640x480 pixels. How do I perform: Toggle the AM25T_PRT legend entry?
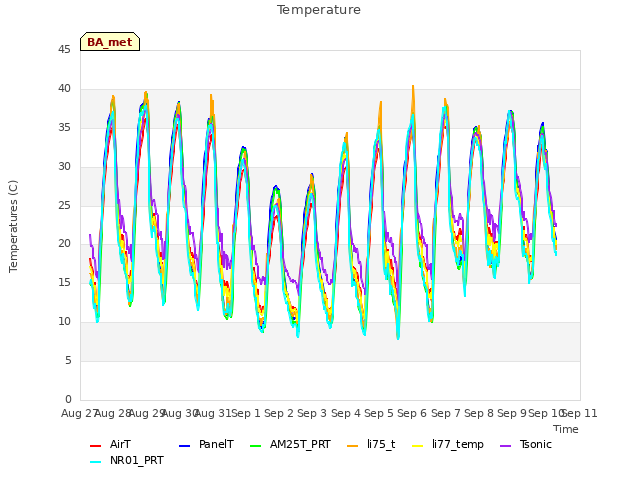(x=290, y=444)
